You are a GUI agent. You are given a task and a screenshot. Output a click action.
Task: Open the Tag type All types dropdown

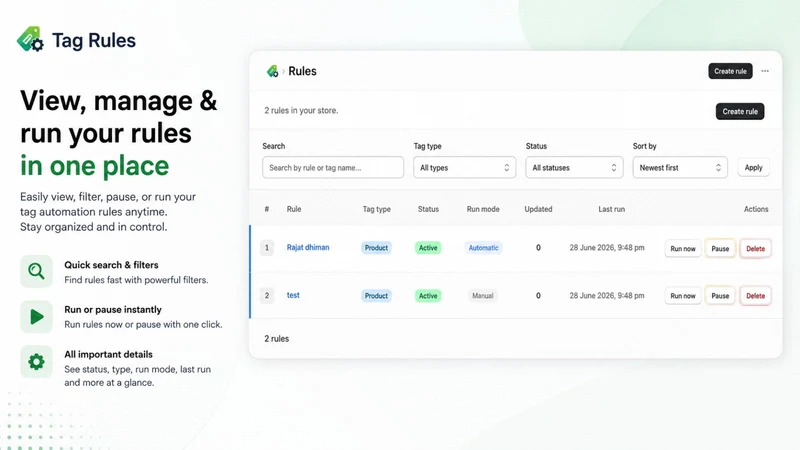click(464, 167)
